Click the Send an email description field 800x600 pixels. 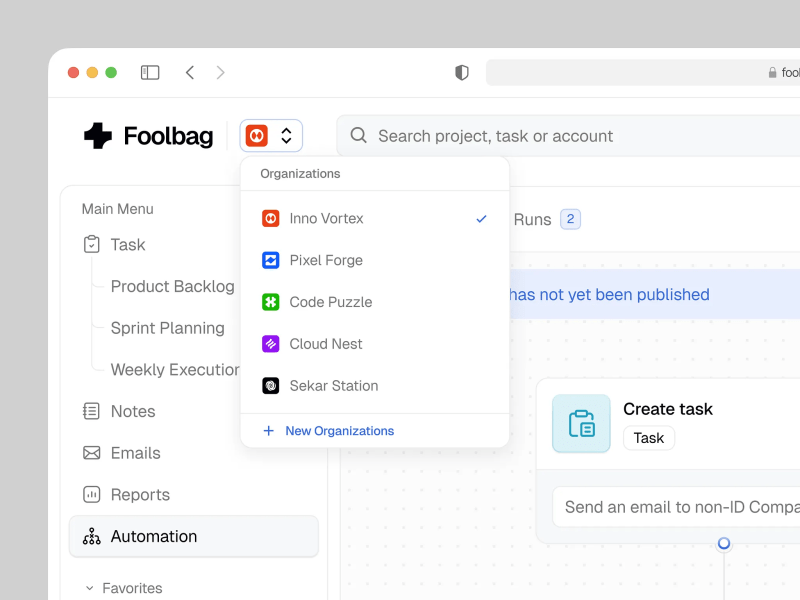pyautogui.click(x=676, y=507)
